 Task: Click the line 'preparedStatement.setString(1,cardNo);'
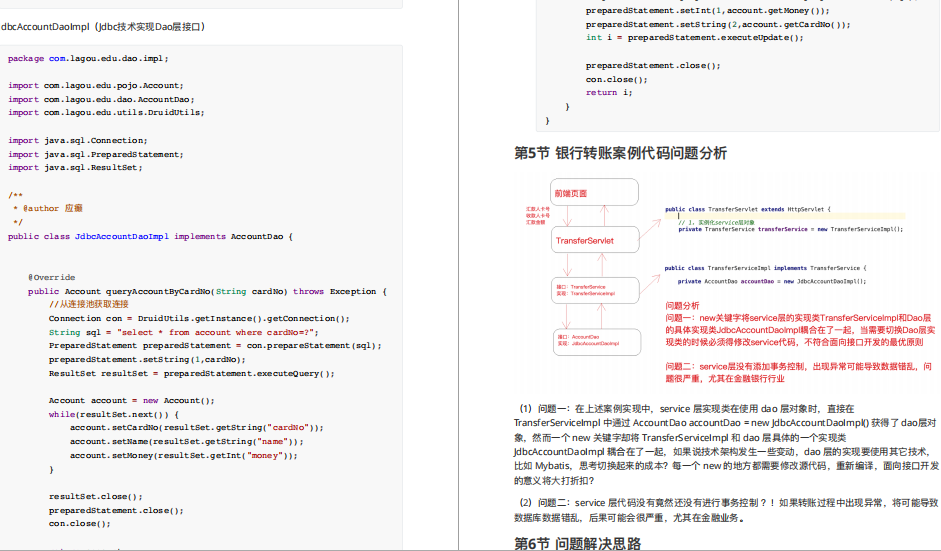147,359
